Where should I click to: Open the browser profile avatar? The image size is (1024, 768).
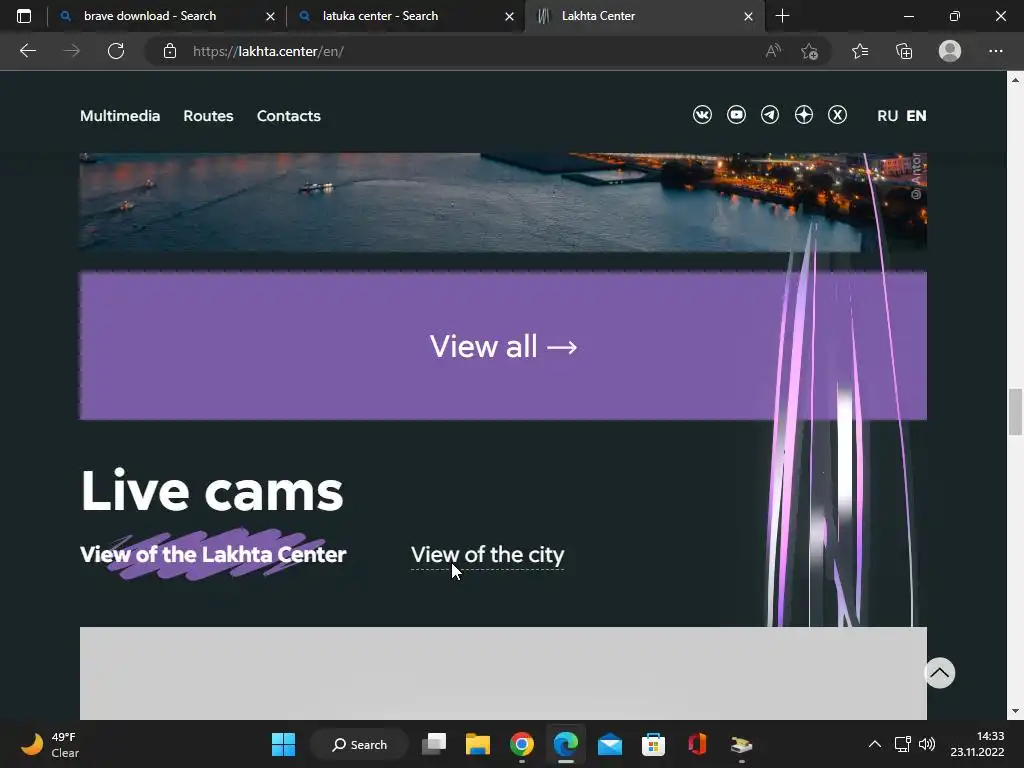coord(950,51)
